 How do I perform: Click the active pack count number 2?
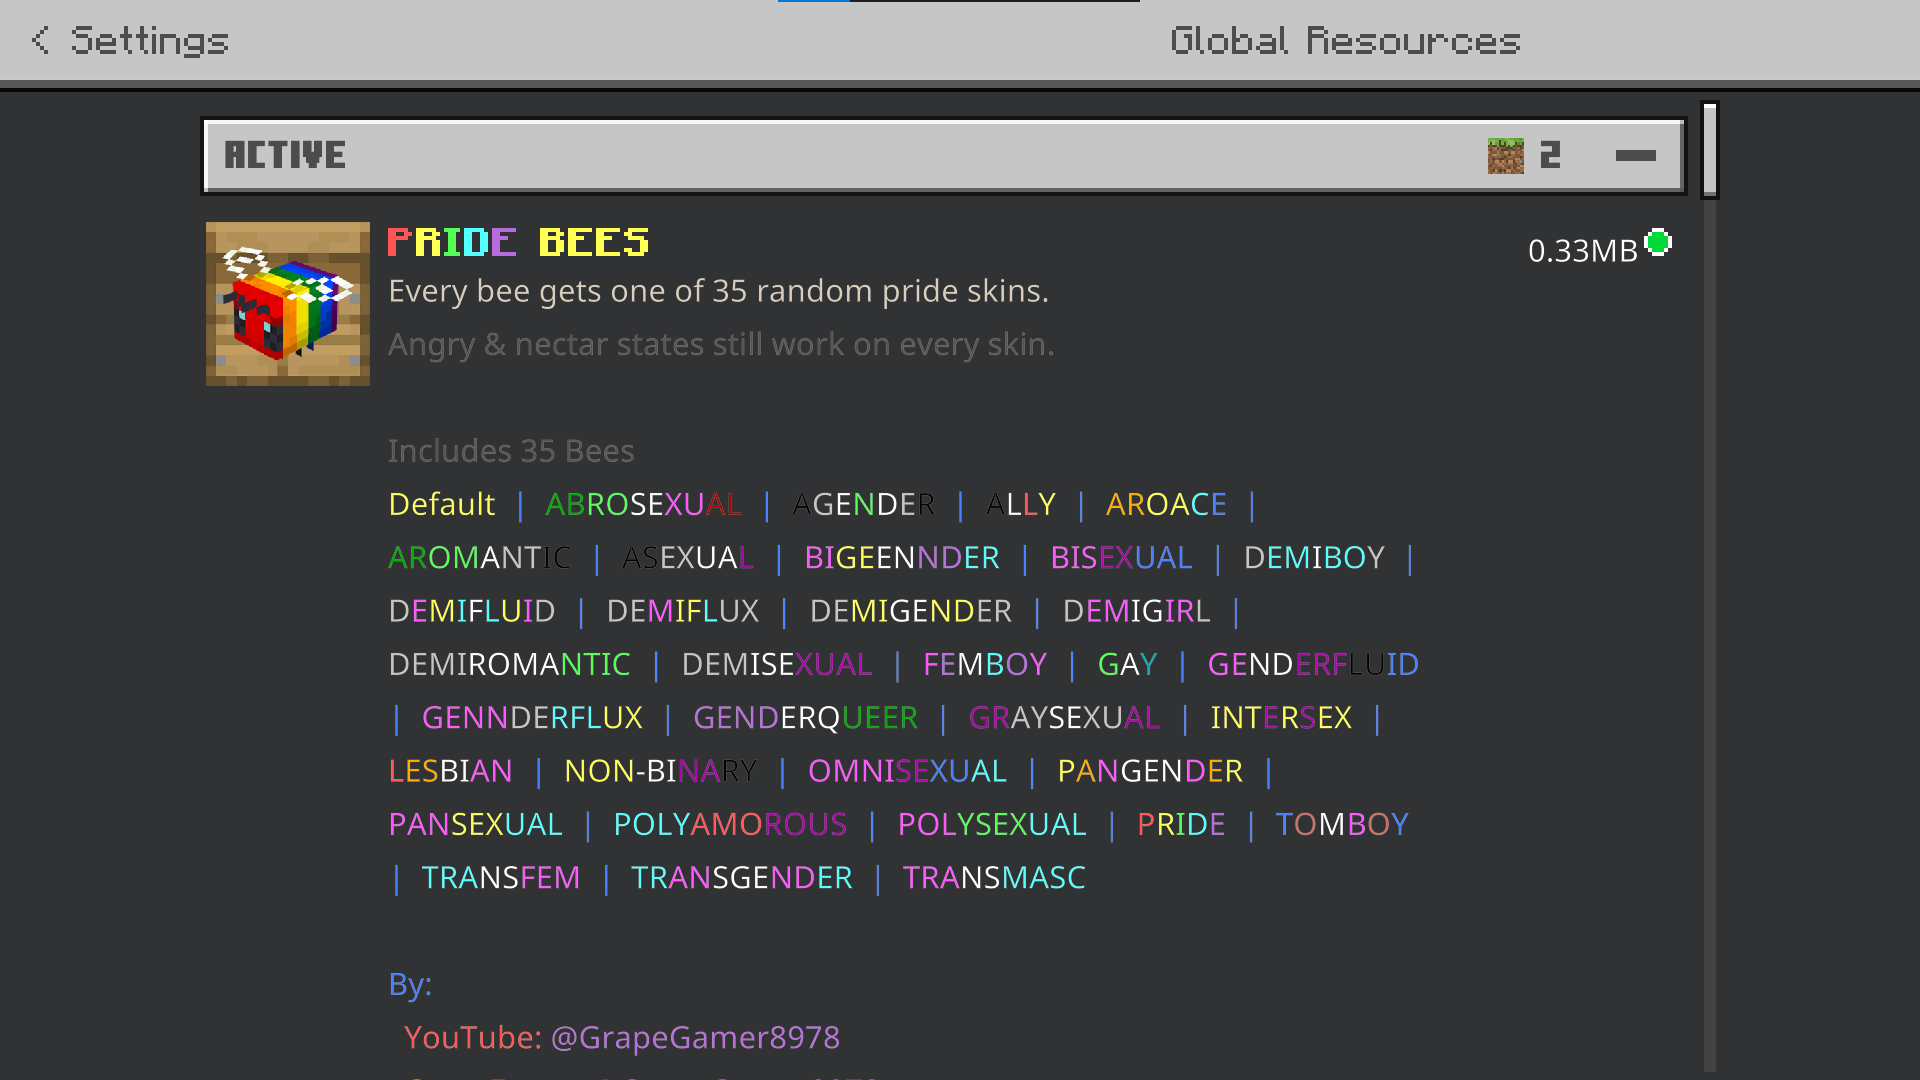coord(1550,155)
